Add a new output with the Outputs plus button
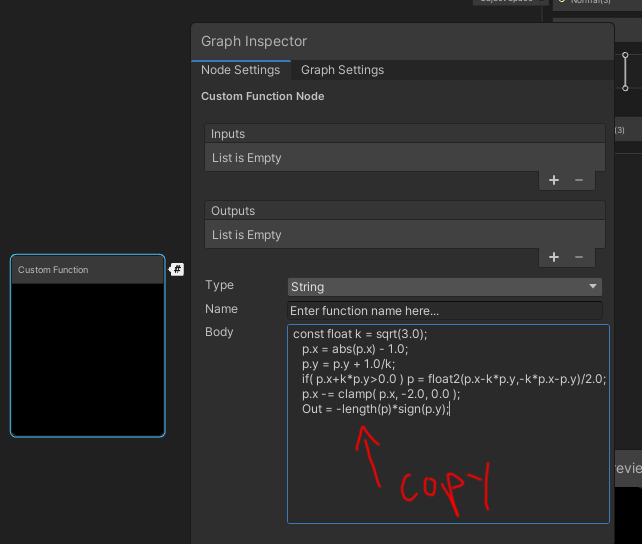 tap(554, 257)
